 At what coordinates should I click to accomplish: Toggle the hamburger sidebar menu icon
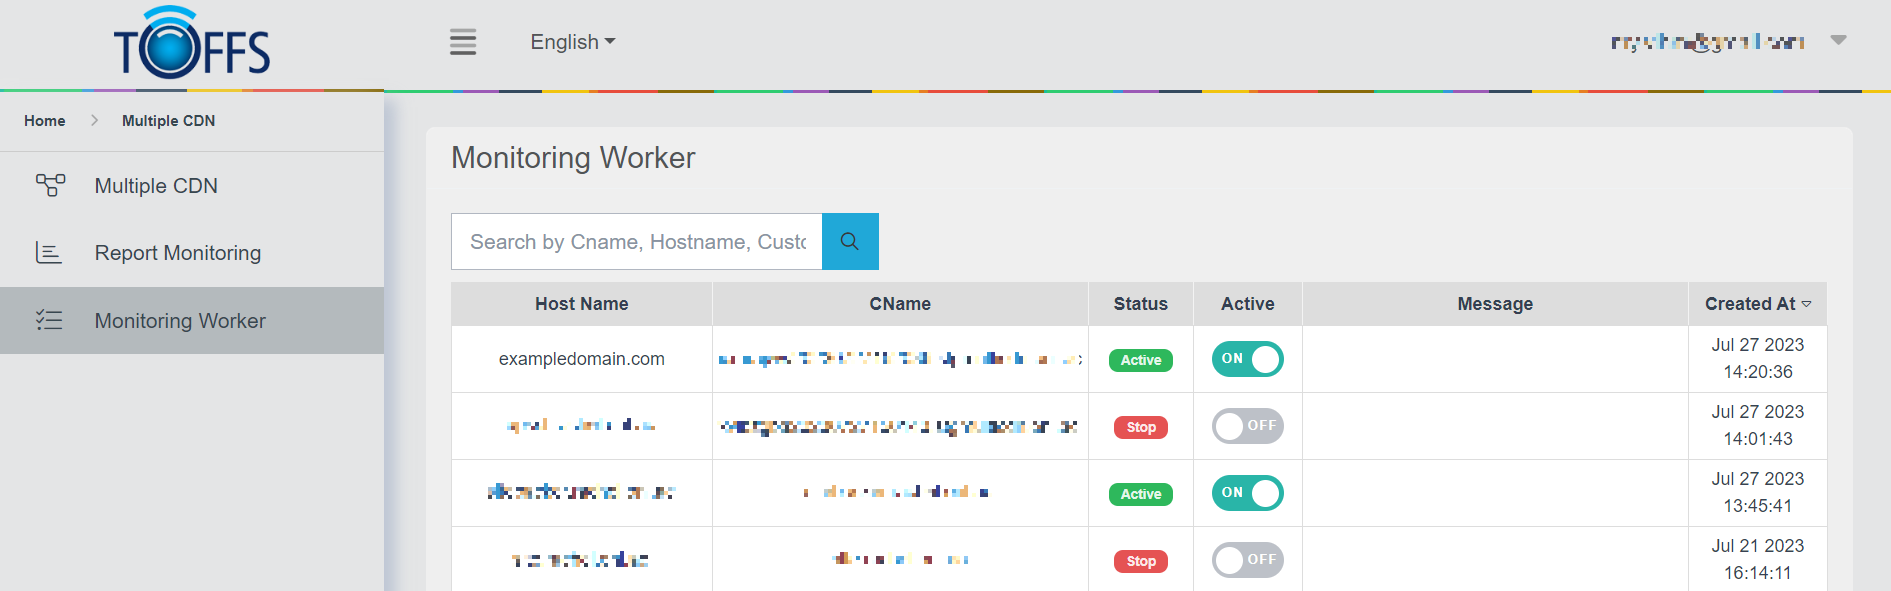coord(462,42)
